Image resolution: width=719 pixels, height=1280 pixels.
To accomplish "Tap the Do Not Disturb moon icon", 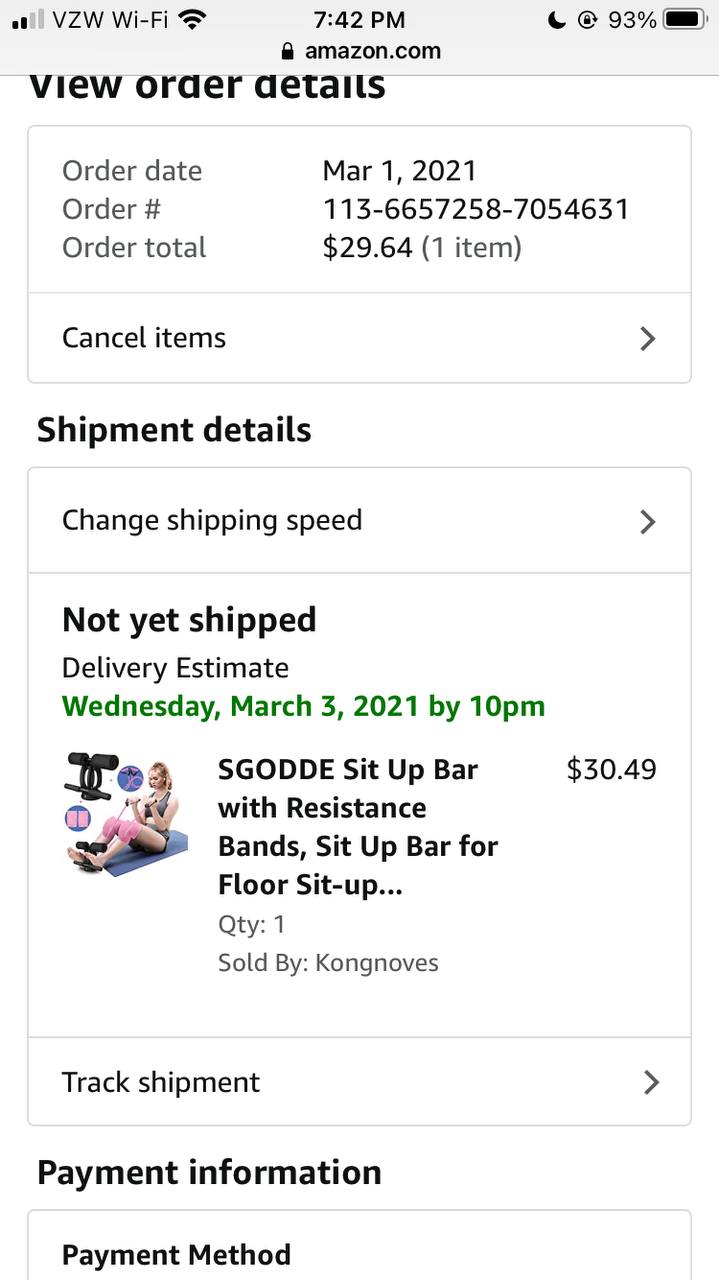I will tap(557, 19).
